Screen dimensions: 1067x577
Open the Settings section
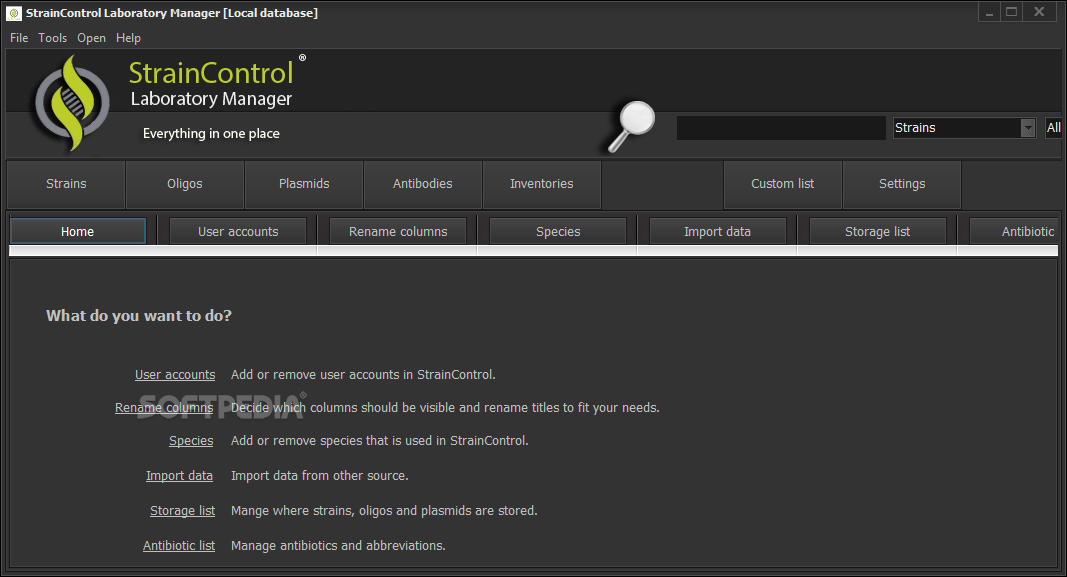[x=902, y=184]
